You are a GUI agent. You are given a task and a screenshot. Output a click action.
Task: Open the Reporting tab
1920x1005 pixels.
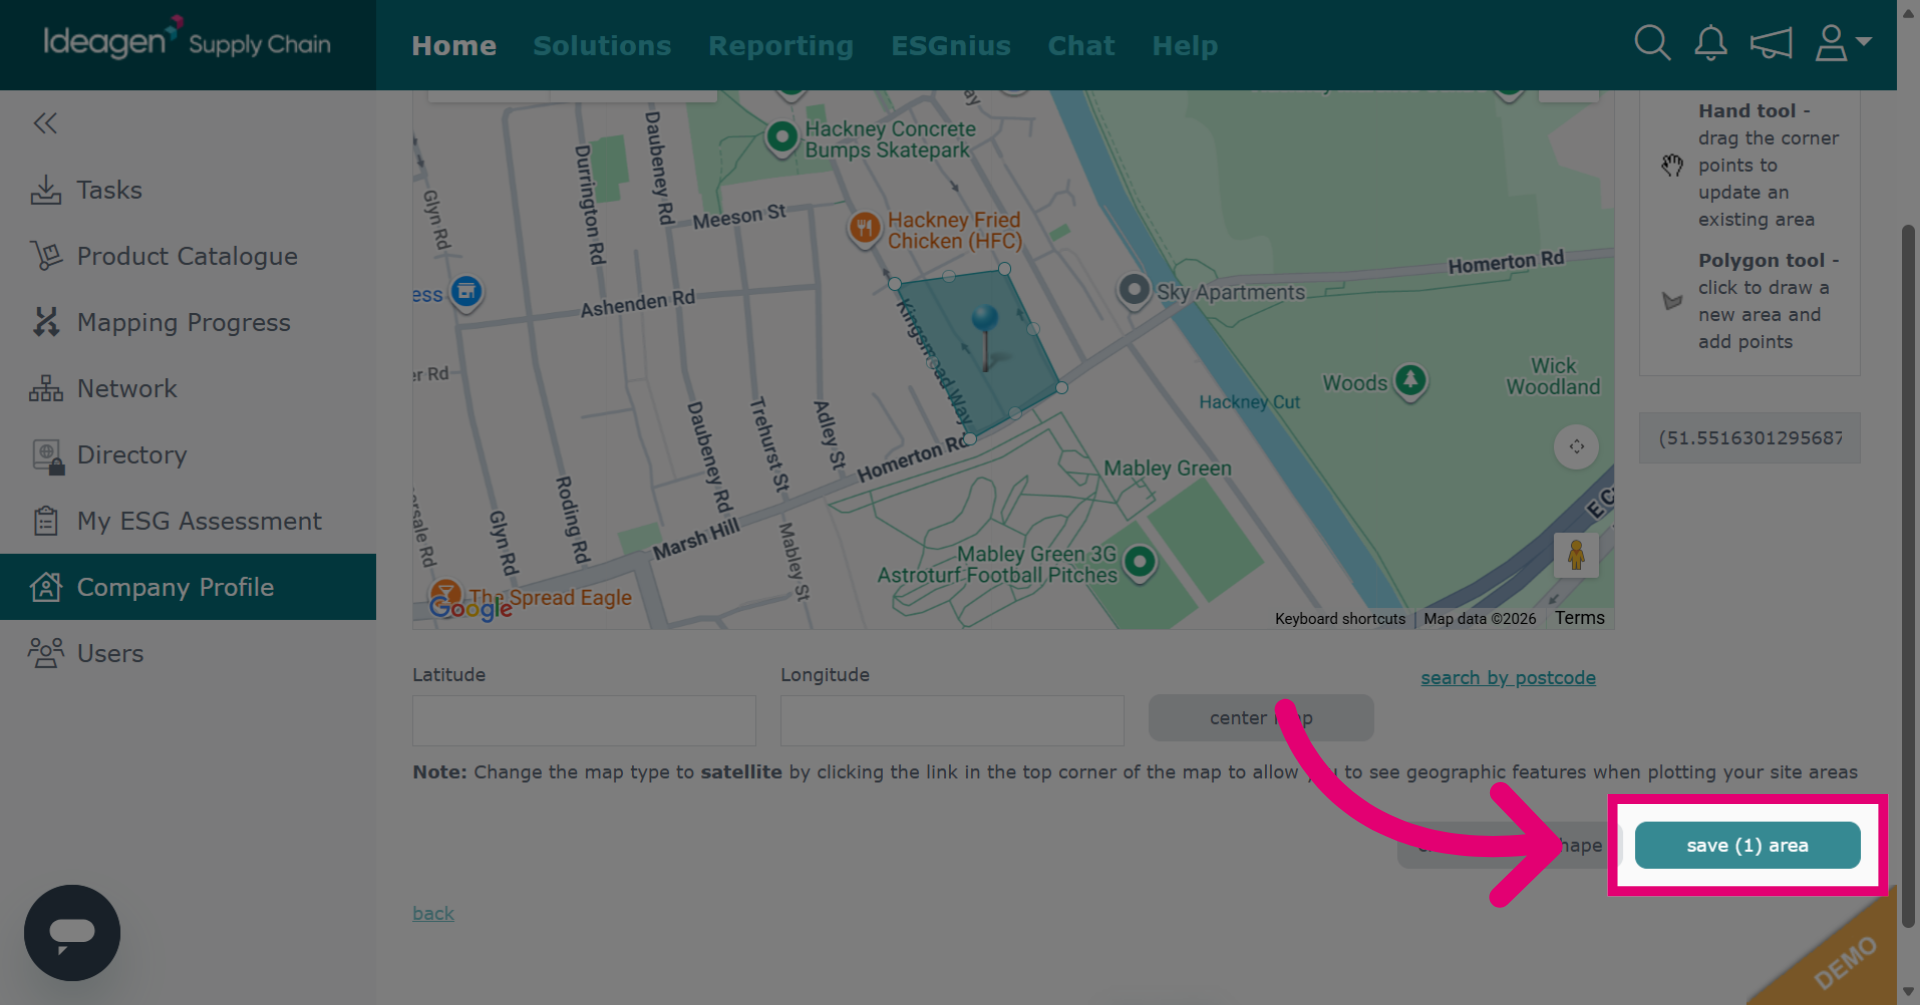[x=781, y=46]
